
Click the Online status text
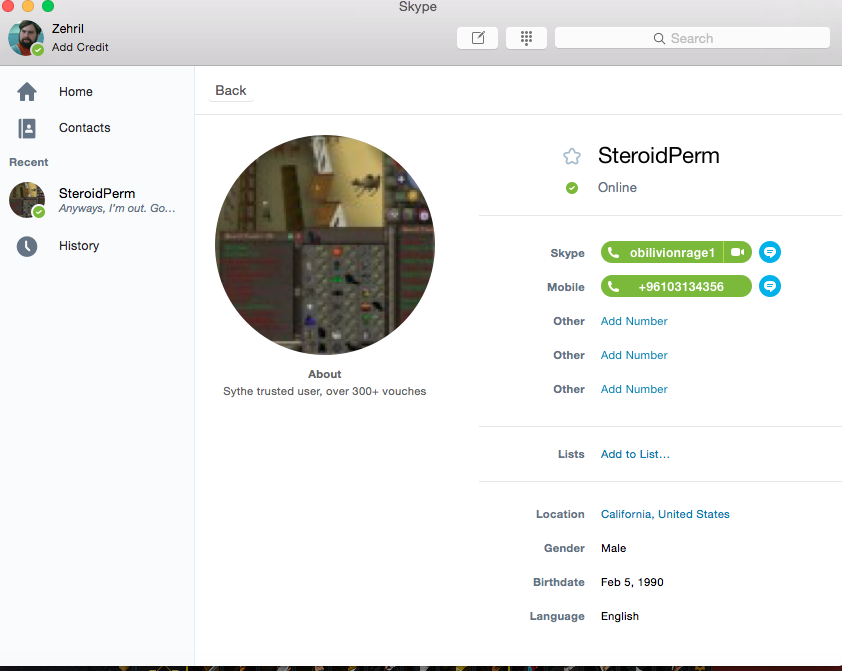pos(617,187)
